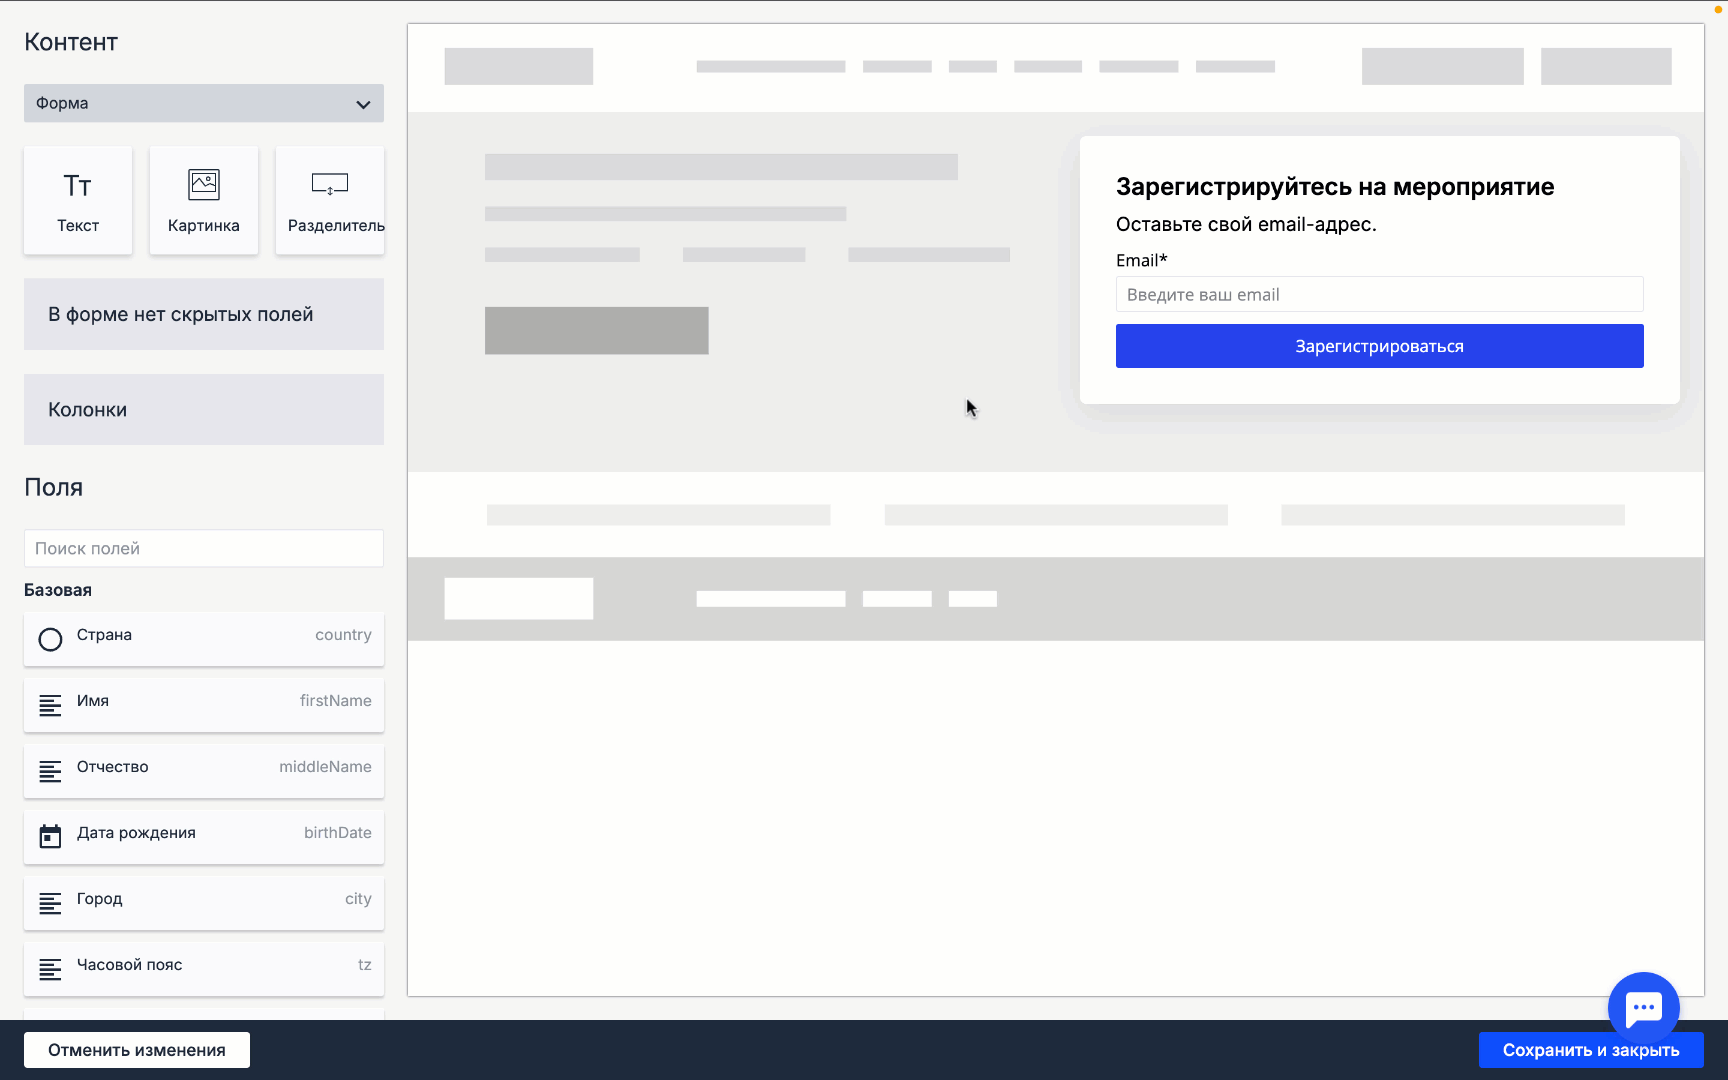The image size is (1728, 1080).
Task: Click the Страна radio-circle icon
Action: [50, 639]
